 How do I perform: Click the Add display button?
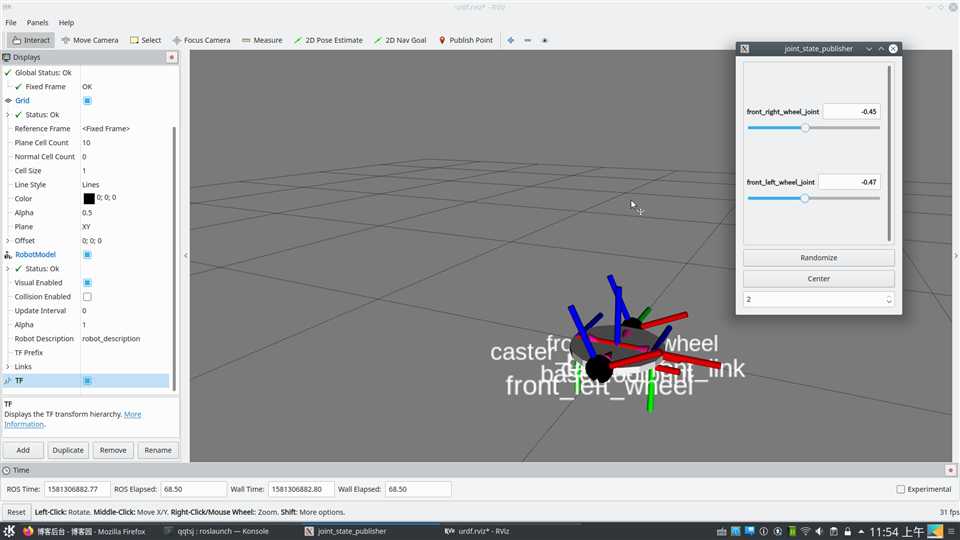[23, 450]
